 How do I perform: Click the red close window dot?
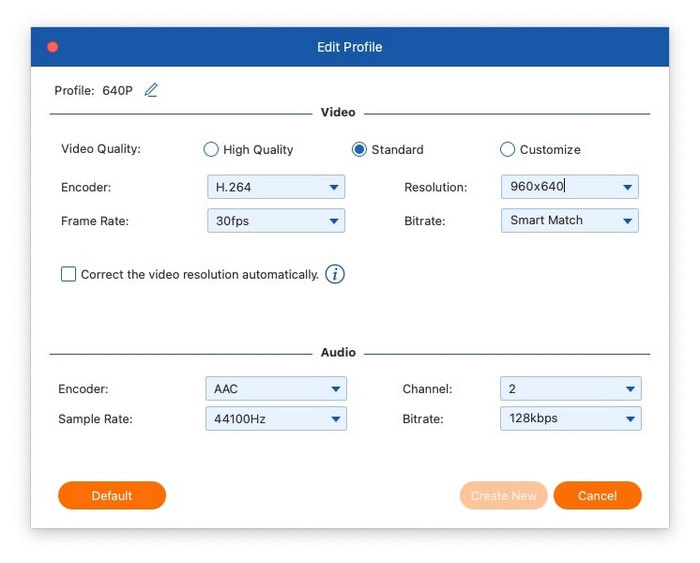click(53, 47)
